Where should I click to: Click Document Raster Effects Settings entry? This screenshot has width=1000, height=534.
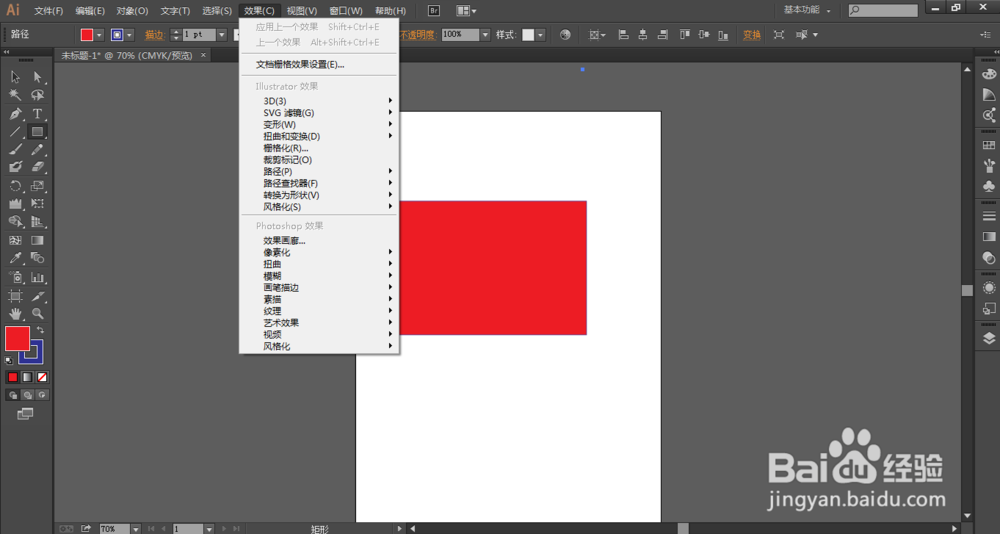[x=319, y=64]
